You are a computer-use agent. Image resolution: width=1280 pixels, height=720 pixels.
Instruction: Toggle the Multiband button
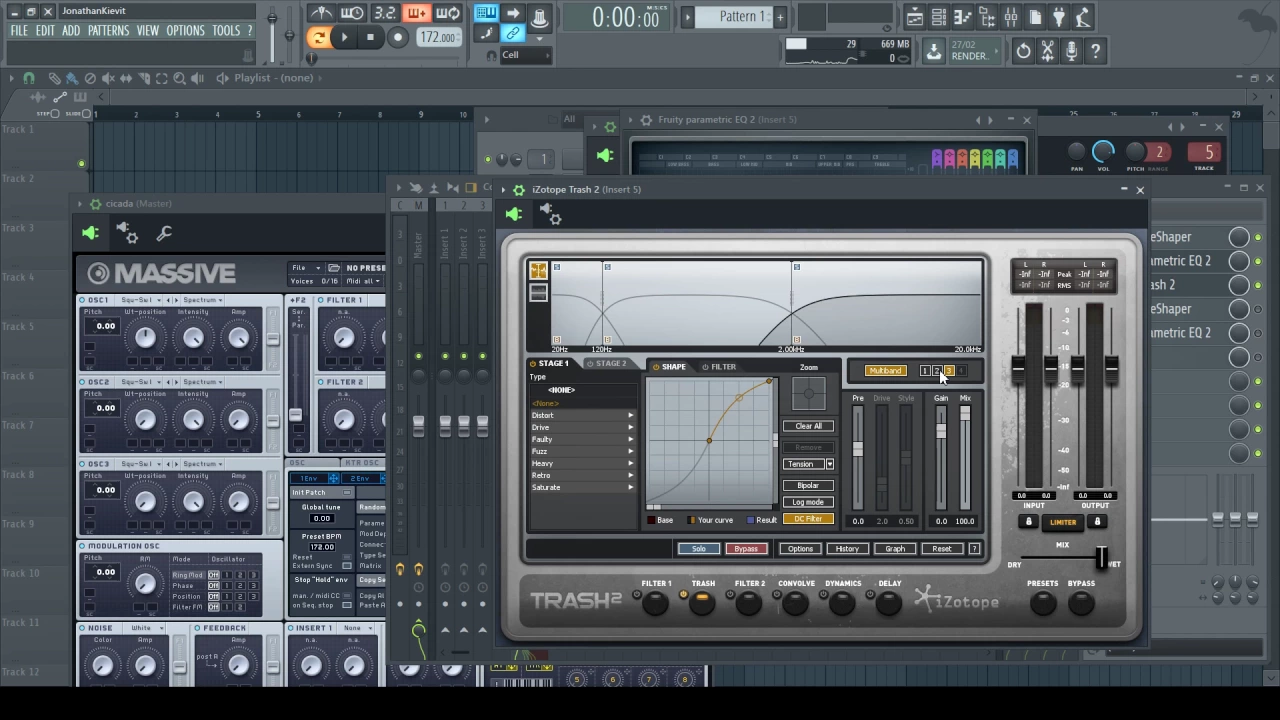click(885, 371)
